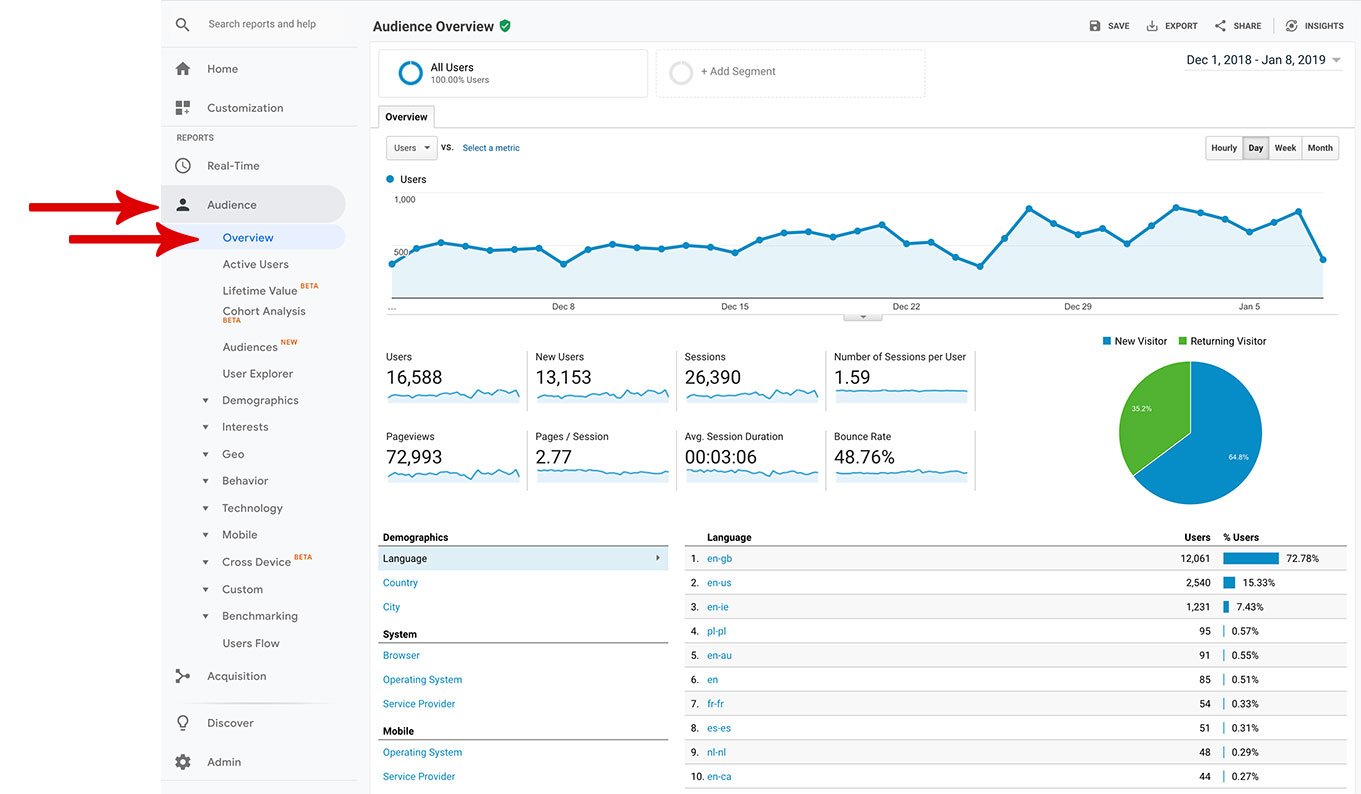
Task: Click the Search reports and help field
Action: (262, 24)
